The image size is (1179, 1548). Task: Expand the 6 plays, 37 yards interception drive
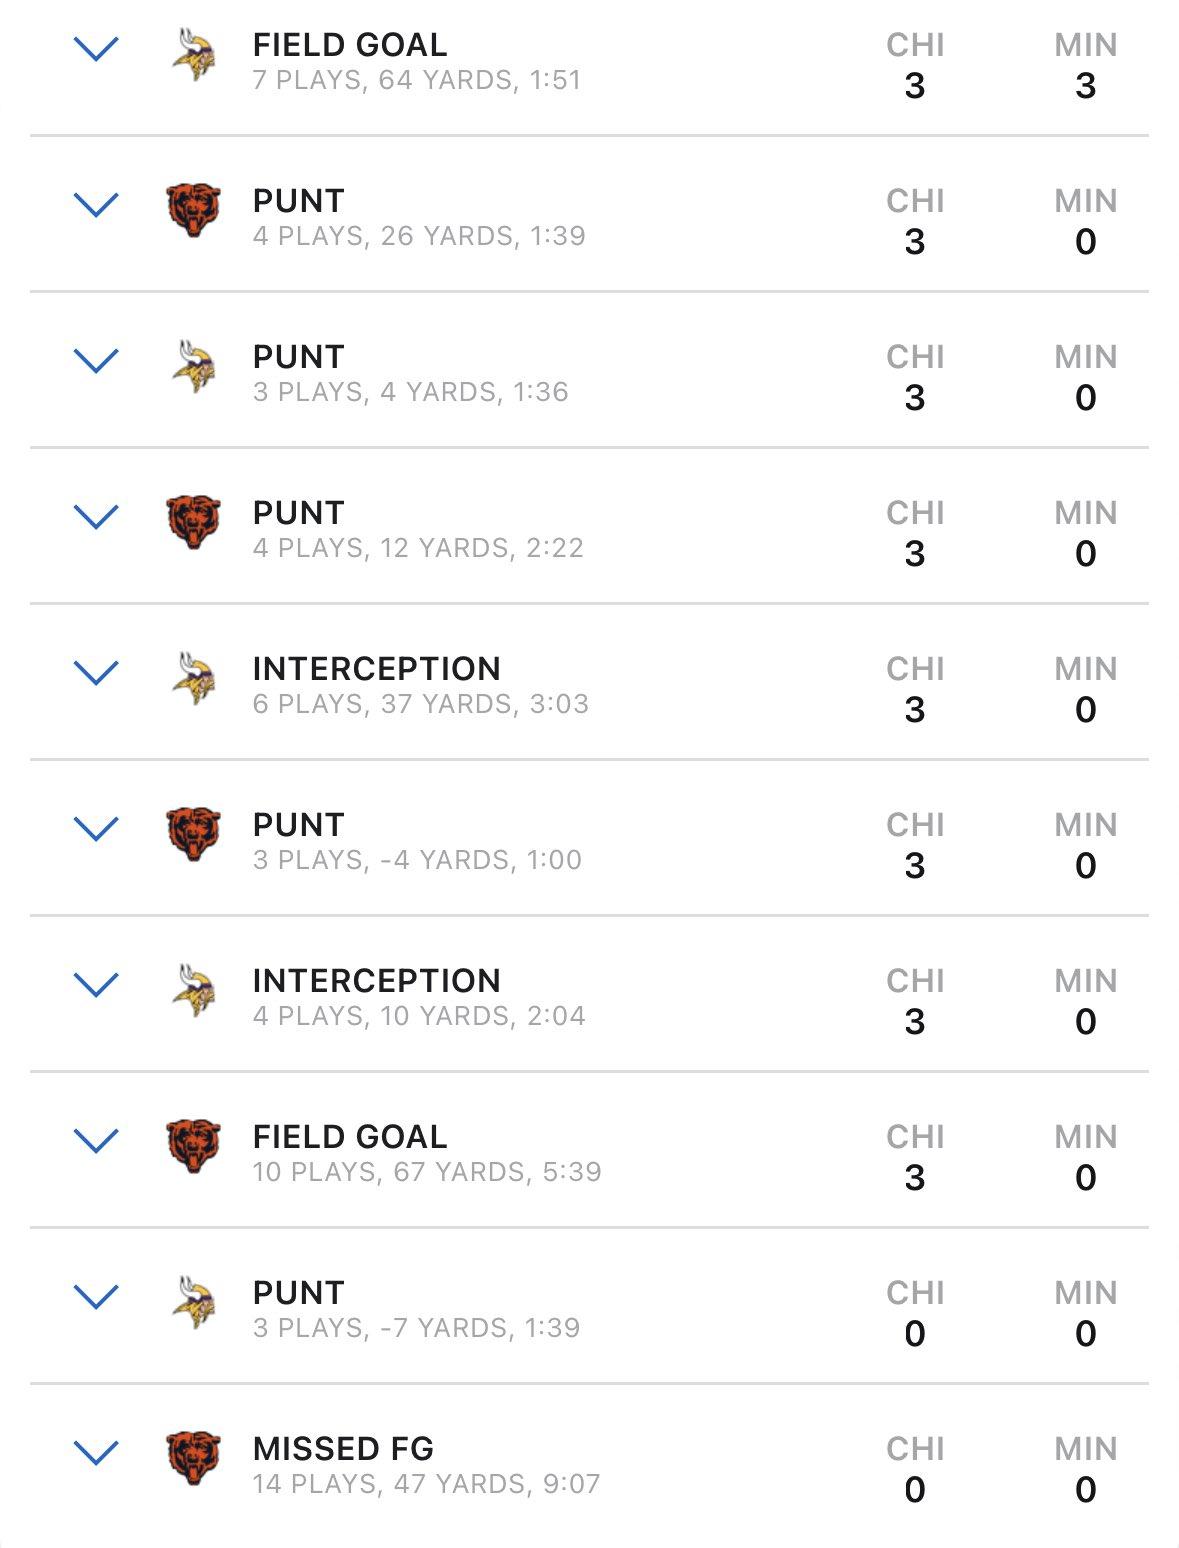97,673
